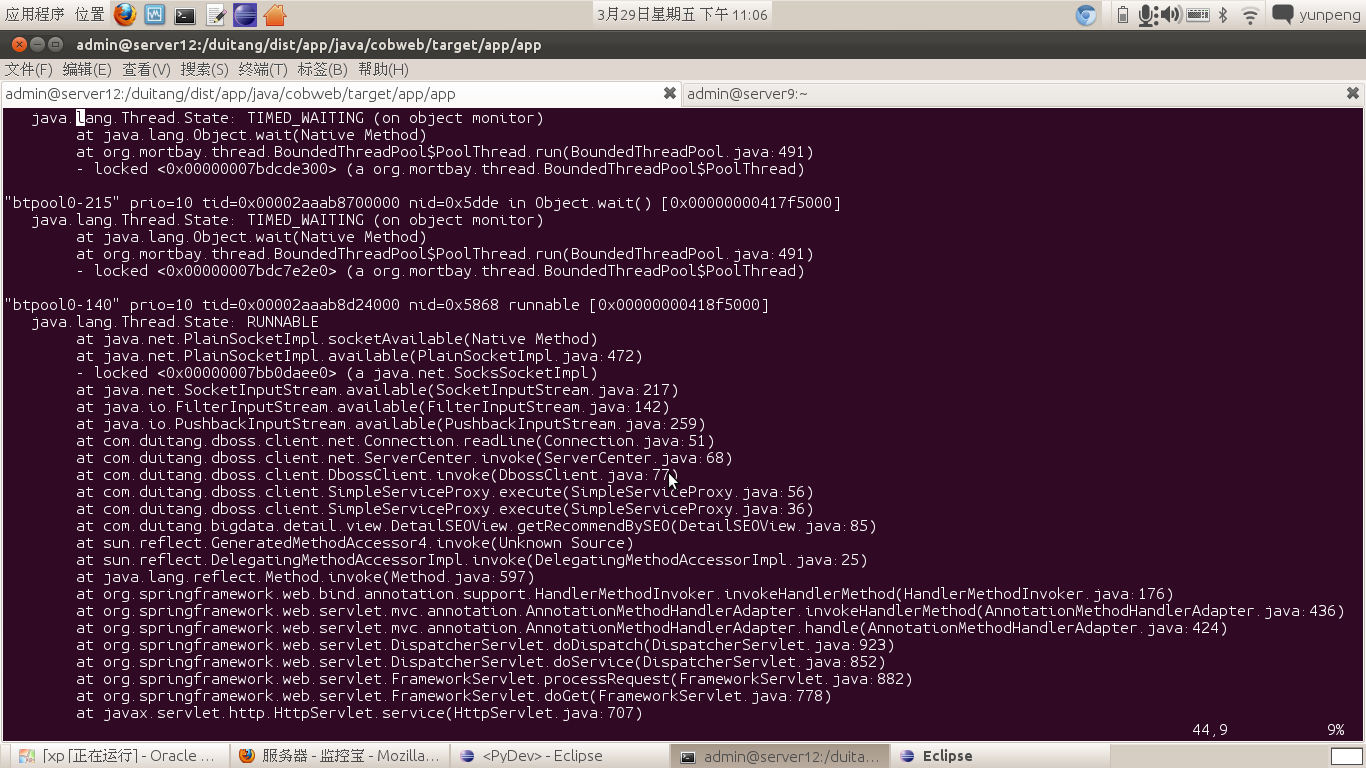Click the workspace switcher in bottom panel

tap(1347, 756)
